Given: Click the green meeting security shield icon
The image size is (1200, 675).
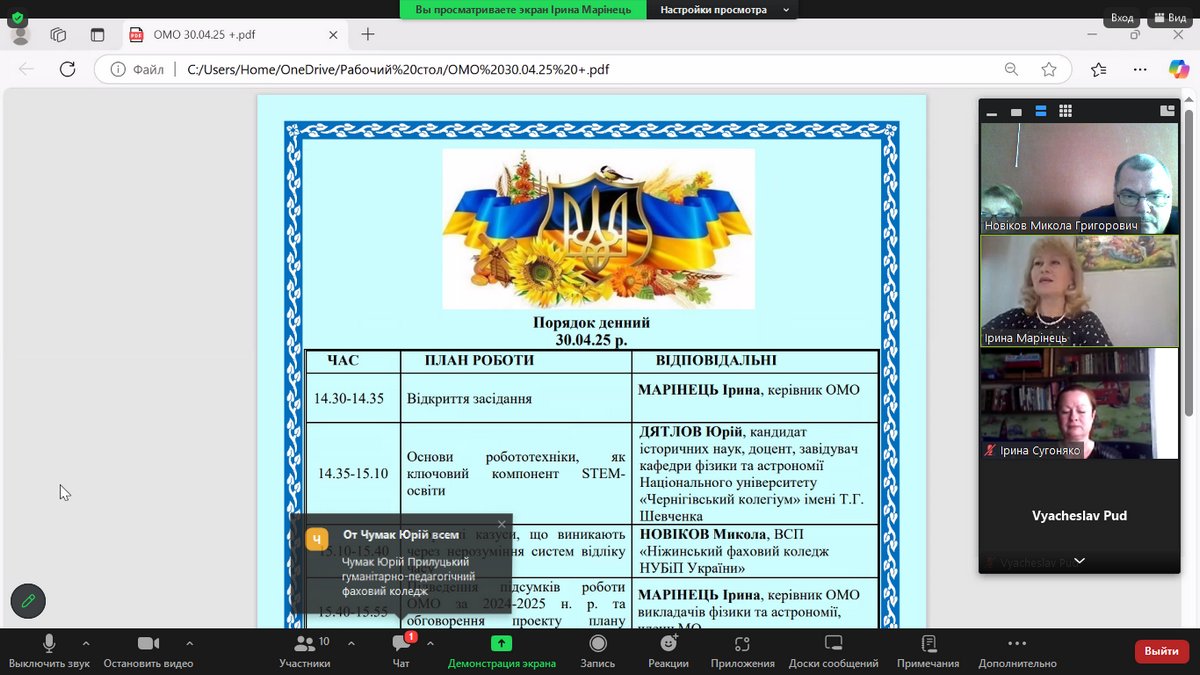Looking at the screenshot, I should click(17, 18).
